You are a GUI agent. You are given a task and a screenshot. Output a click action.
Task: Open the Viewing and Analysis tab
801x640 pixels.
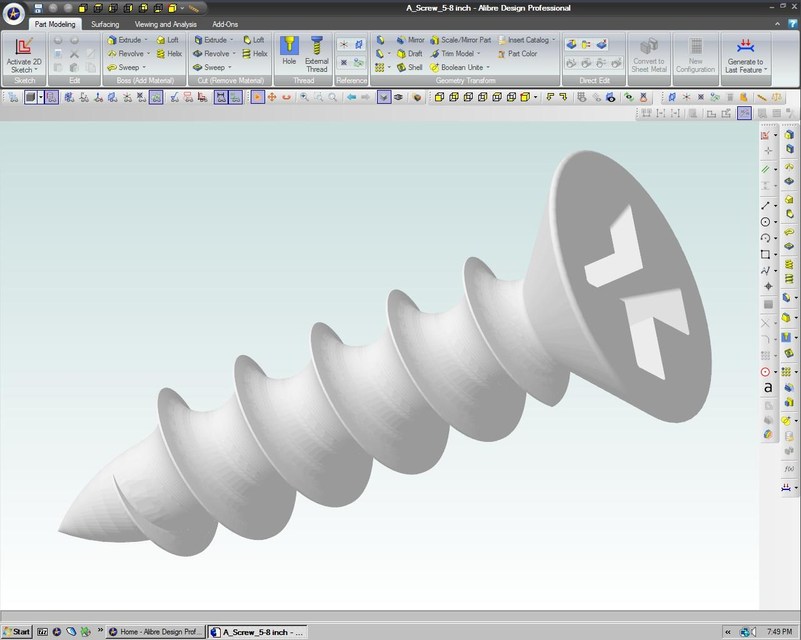(166, 23)
